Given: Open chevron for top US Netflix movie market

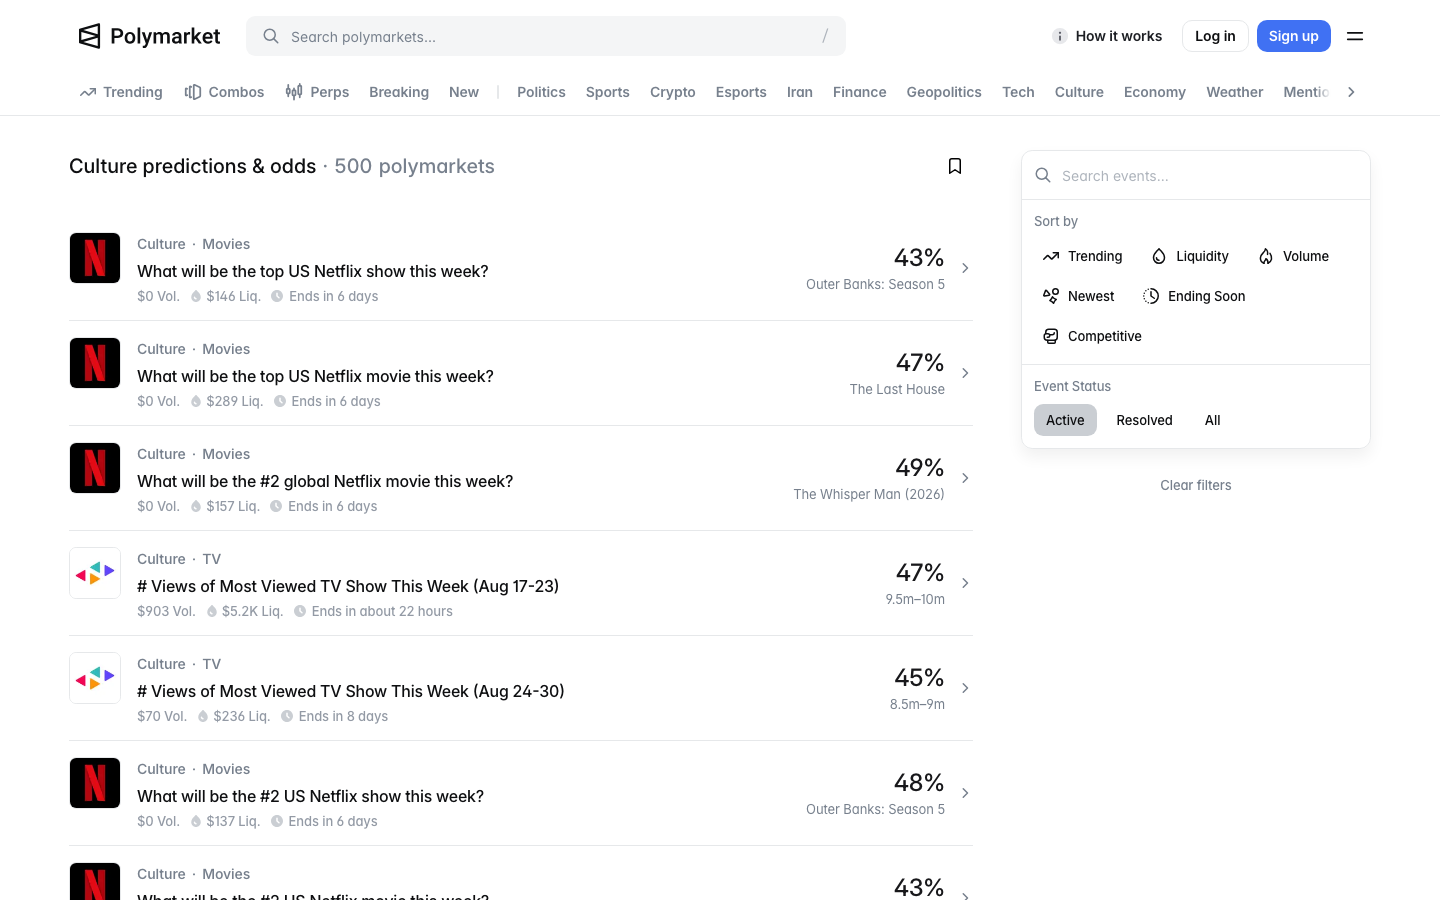Looking at the screenshot, I should click(x=965, y=373).
